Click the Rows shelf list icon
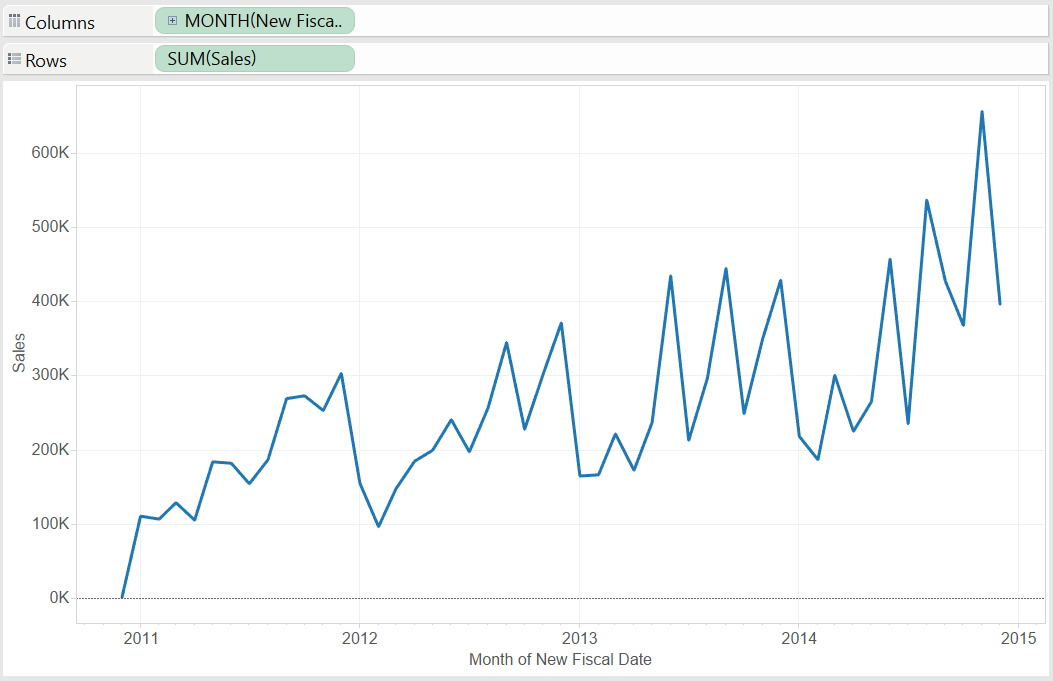Viewport: 1053px width, 681px height. point(14,58)
